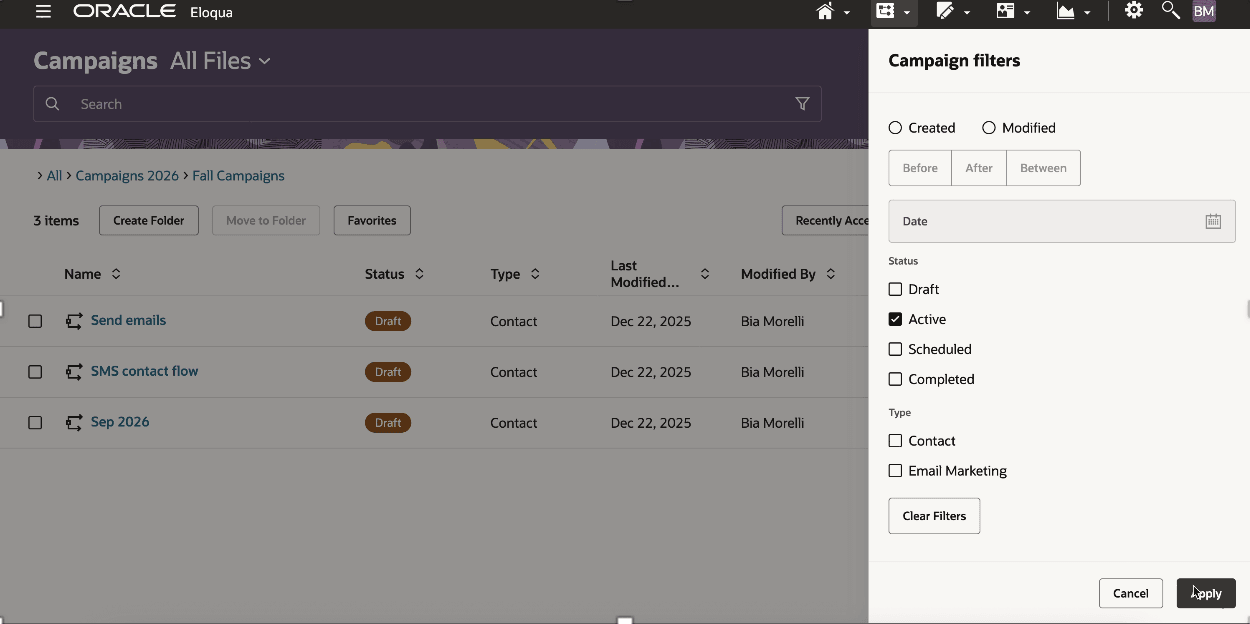Choose the After date option

pos(979,168)
